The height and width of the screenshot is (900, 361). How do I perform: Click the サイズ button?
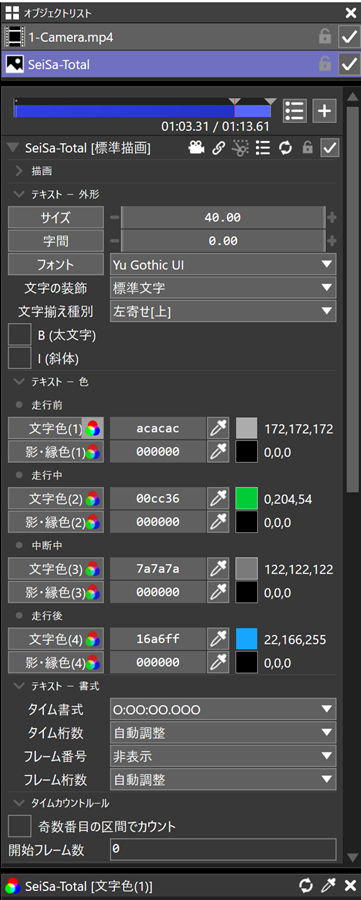[56, 218]
